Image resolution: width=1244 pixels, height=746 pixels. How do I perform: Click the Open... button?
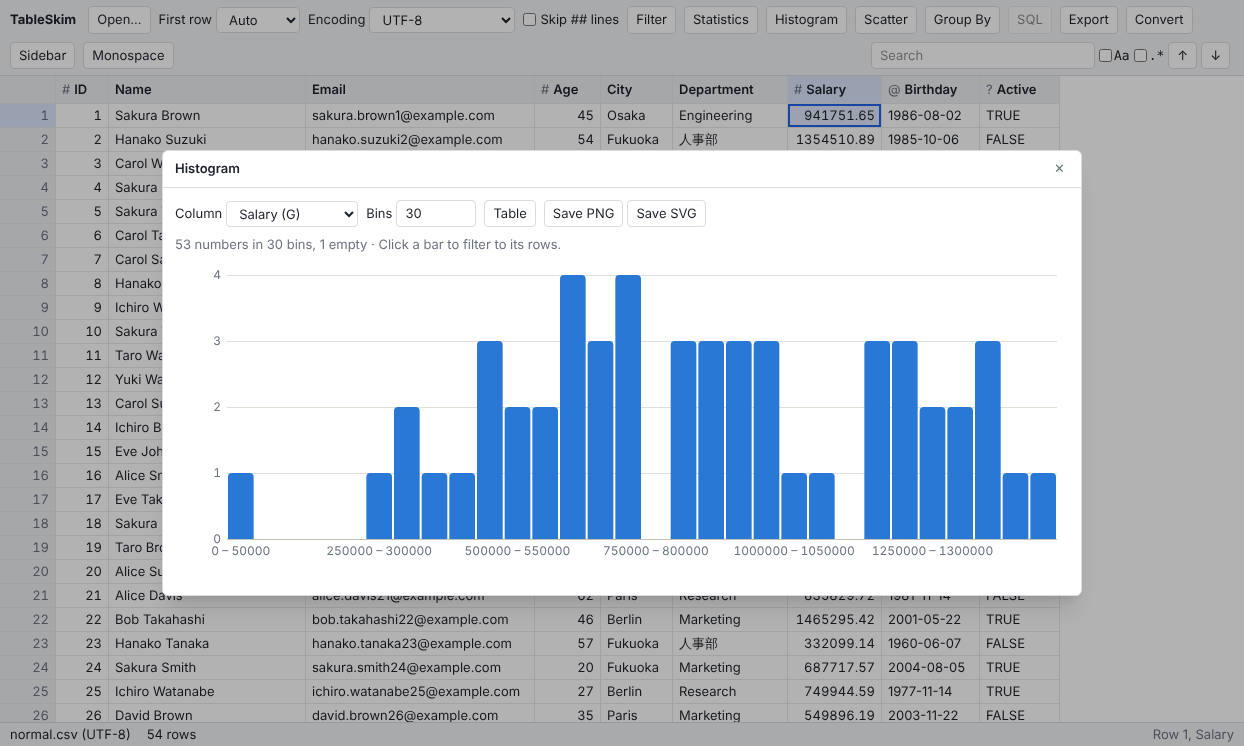point(119,20)
